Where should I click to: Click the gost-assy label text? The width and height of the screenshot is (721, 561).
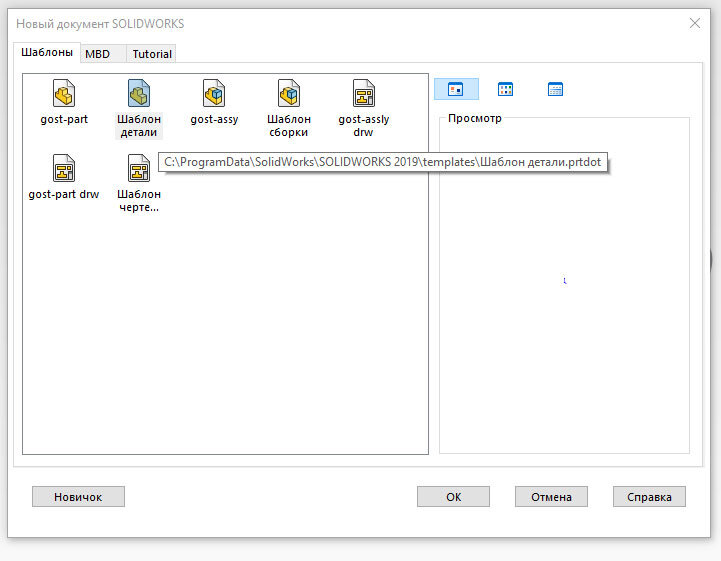coord(214,119)
